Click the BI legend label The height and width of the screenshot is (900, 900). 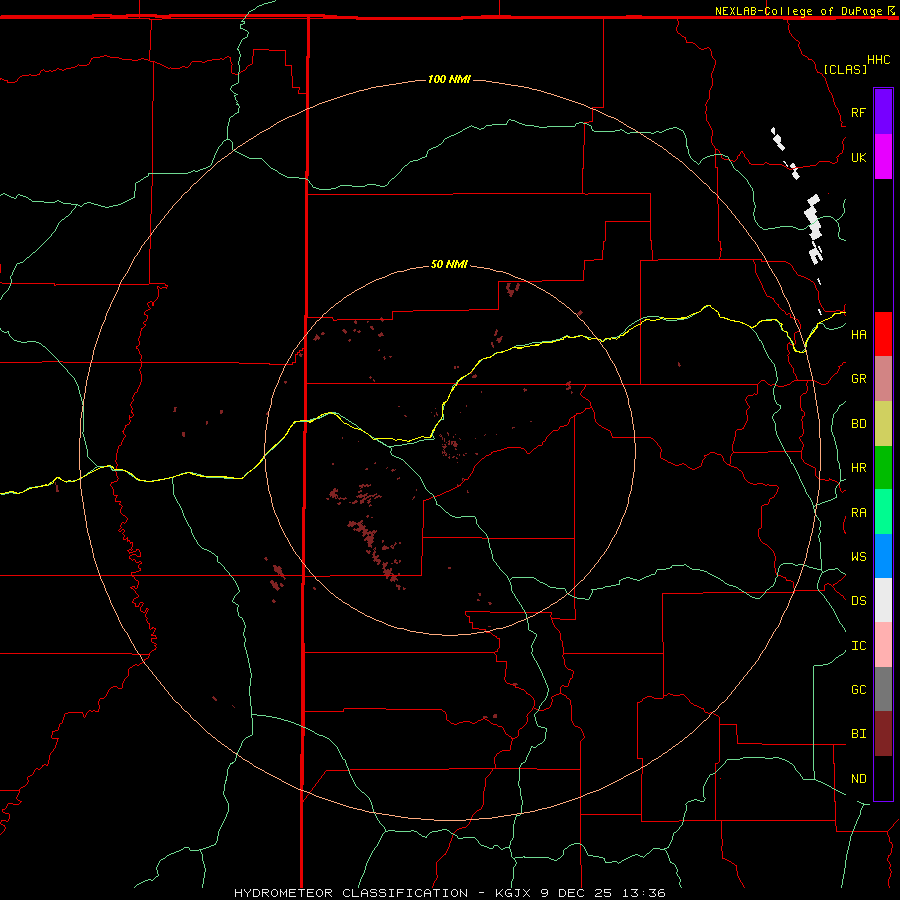tap(858, 734)
